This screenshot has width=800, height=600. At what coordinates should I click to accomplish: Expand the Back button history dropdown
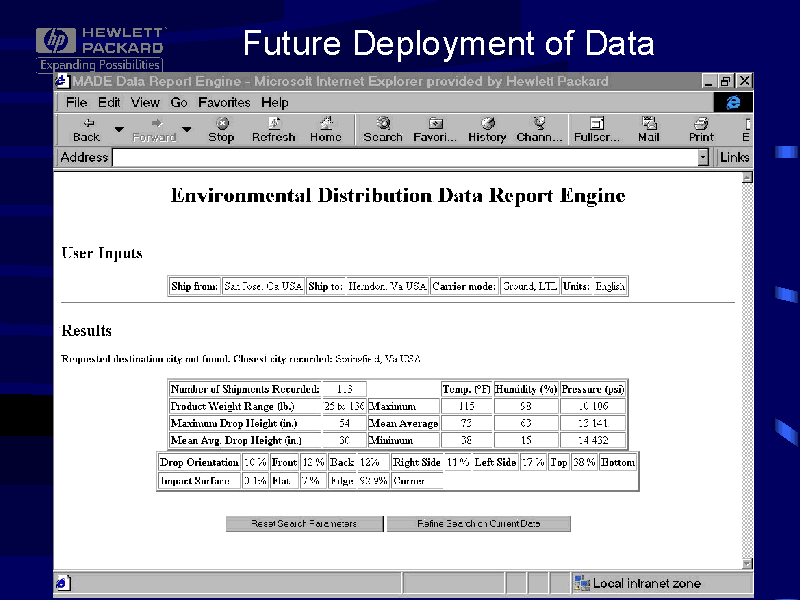click(119, 129)
